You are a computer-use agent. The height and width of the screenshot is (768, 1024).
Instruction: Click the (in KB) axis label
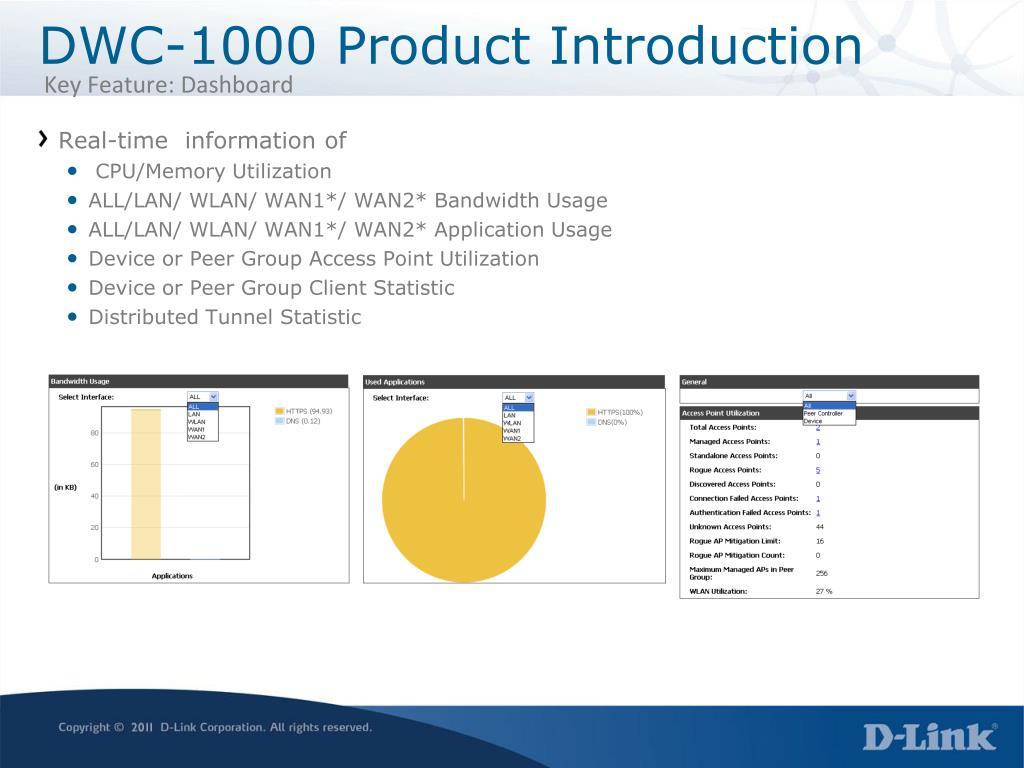65,487
